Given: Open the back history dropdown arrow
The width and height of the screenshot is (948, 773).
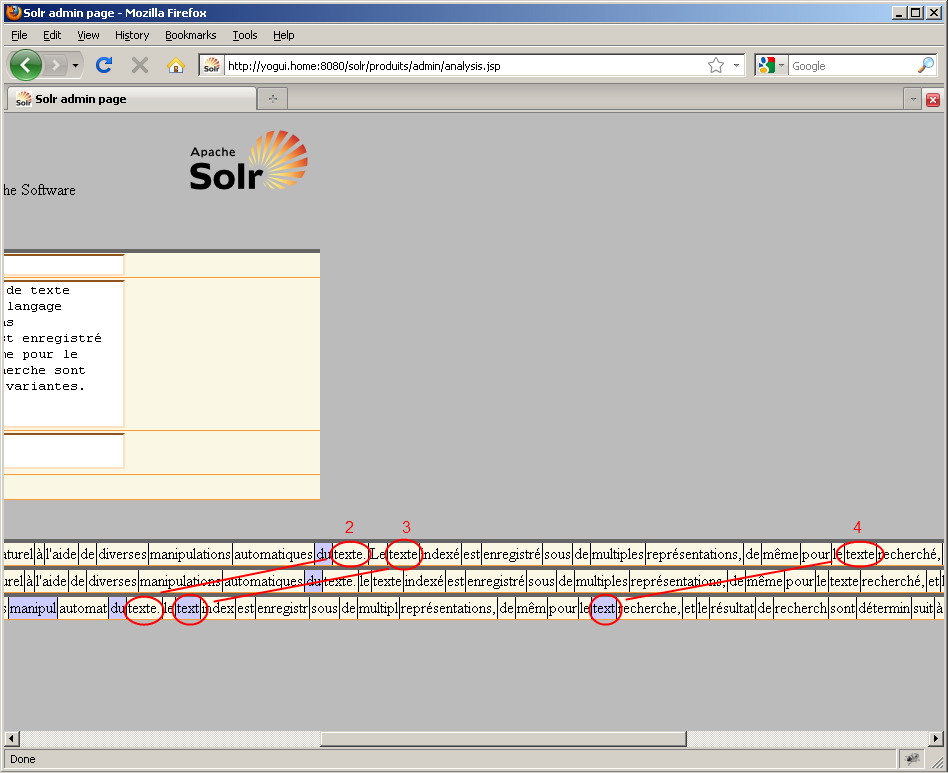Looking at the screenshot, I should click(75, 65).
